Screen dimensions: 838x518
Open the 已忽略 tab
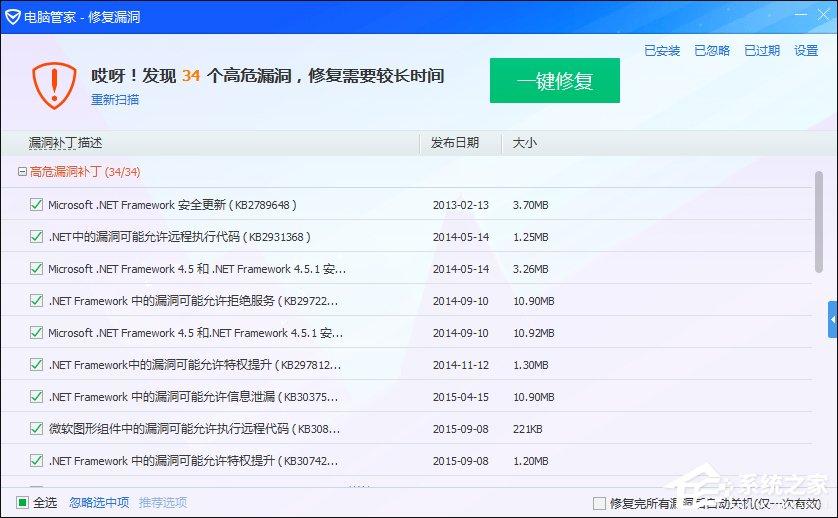(x=712, y=51)
